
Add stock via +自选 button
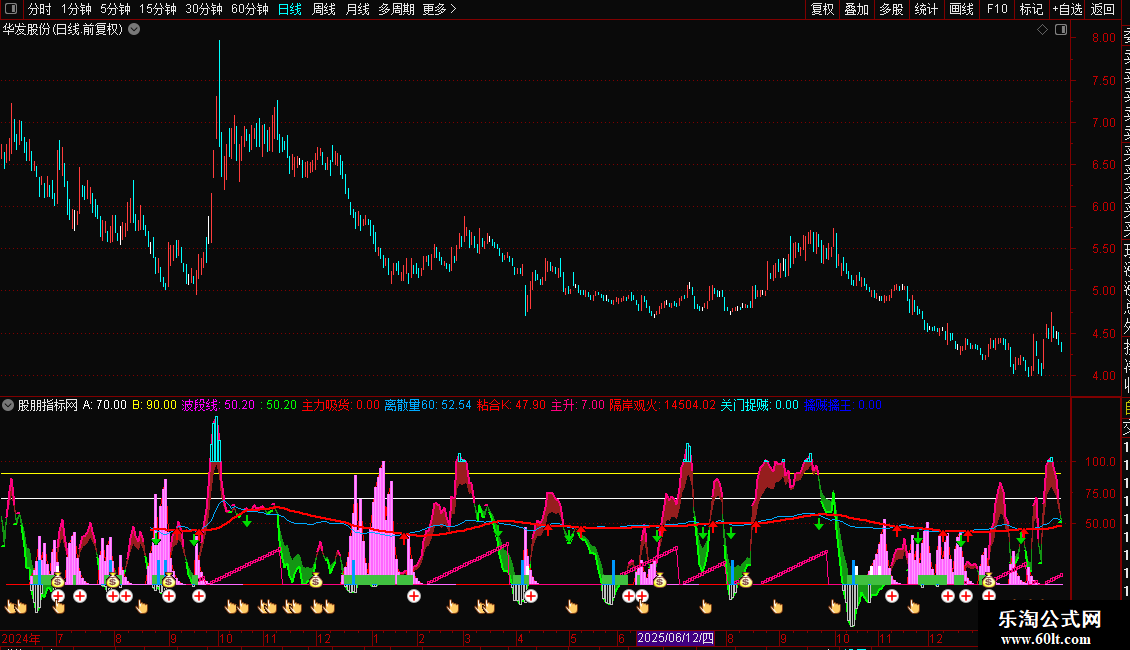pyautogui.click(x=1067, y=9)
